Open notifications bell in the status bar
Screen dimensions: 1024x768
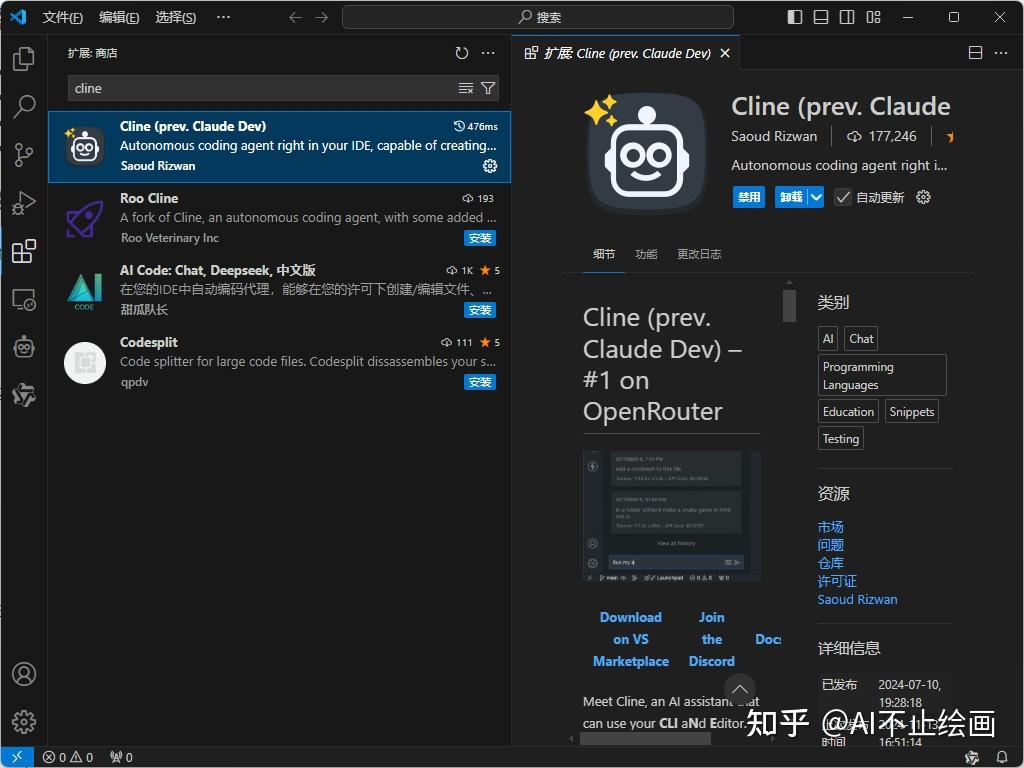click(x=1004, y=757)
